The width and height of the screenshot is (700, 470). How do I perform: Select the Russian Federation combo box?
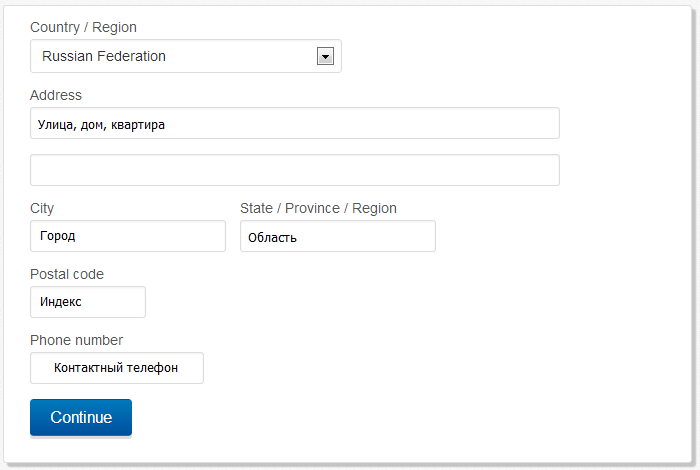175,57
